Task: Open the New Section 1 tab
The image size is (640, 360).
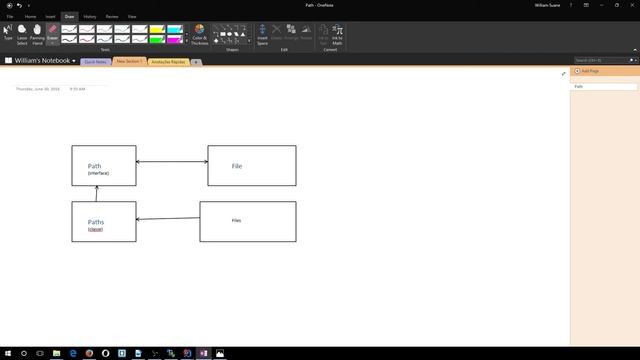Action: click(129, 61)
